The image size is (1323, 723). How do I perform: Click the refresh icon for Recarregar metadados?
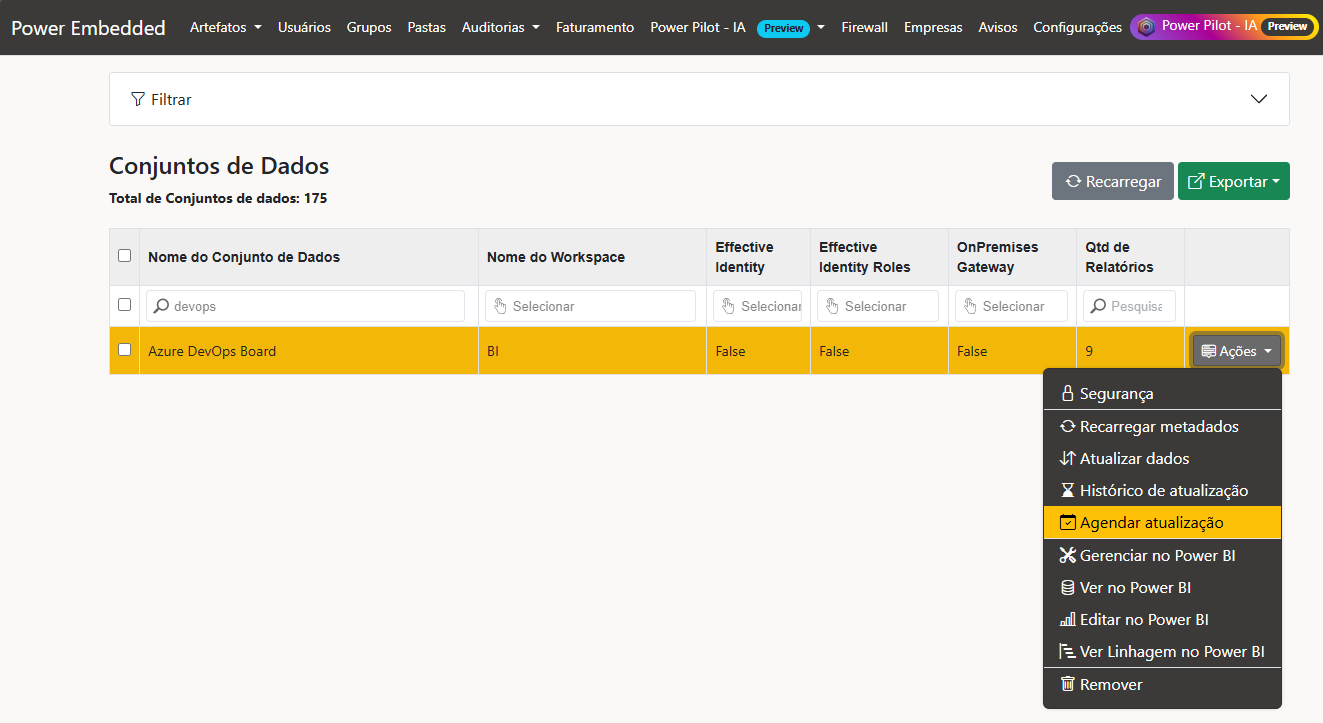1067,426
